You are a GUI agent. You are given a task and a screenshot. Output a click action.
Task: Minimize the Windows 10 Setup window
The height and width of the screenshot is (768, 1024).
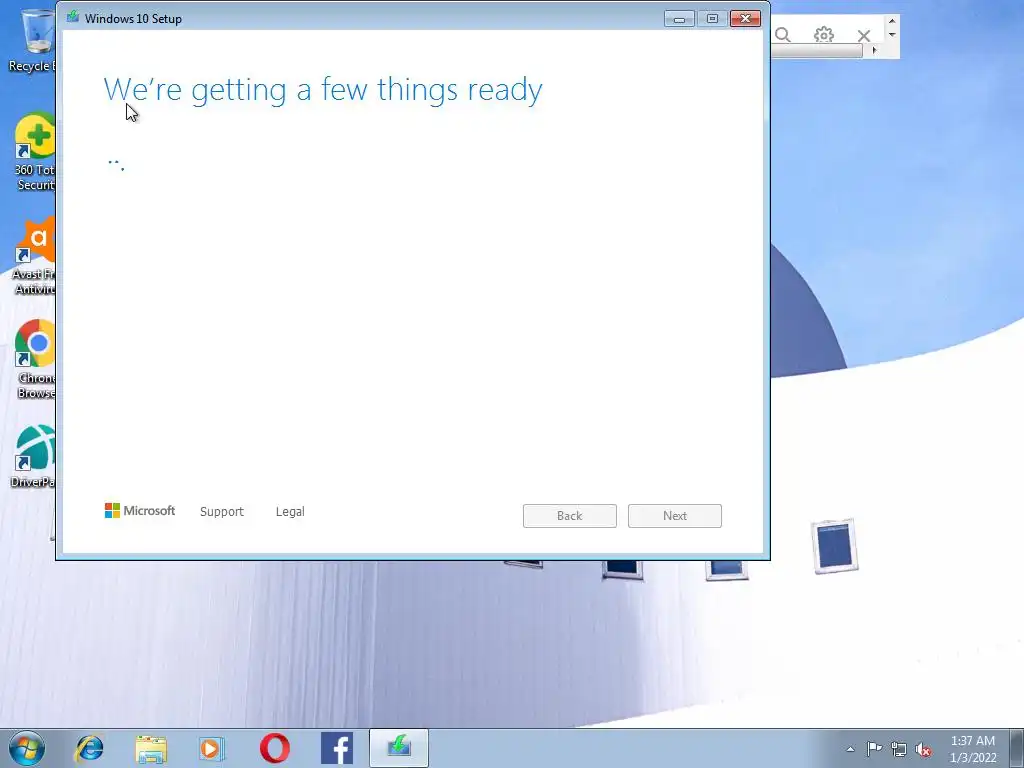679,19
